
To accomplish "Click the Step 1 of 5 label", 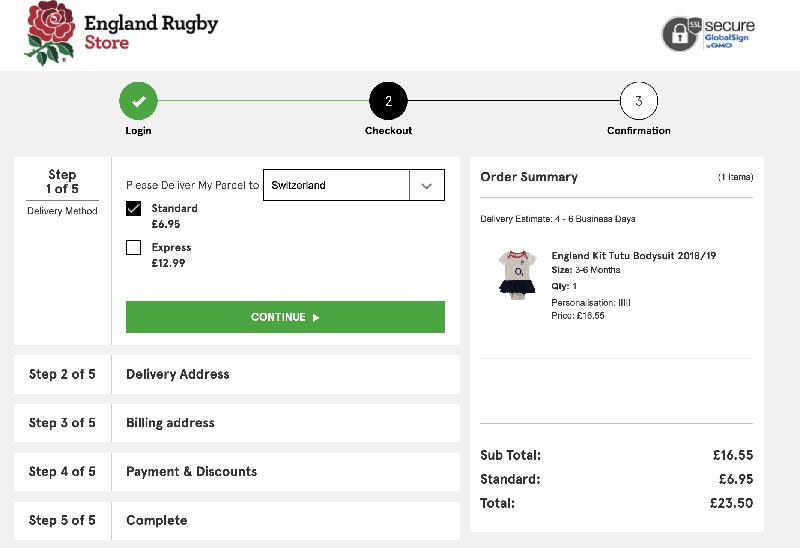I will [x=62, y=182].
